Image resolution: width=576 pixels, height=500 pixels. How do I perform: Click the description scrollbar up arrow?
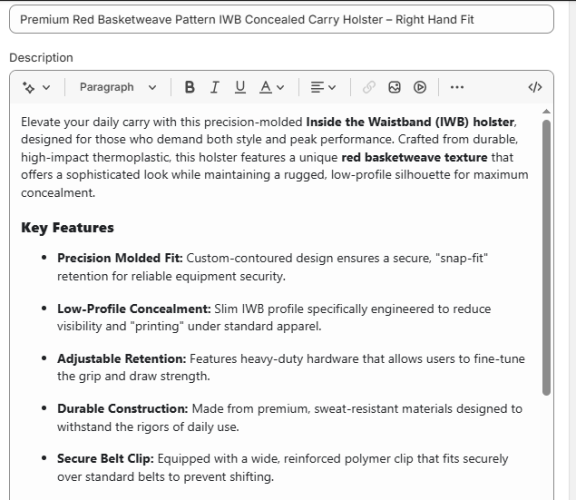[x=546, y=112]
